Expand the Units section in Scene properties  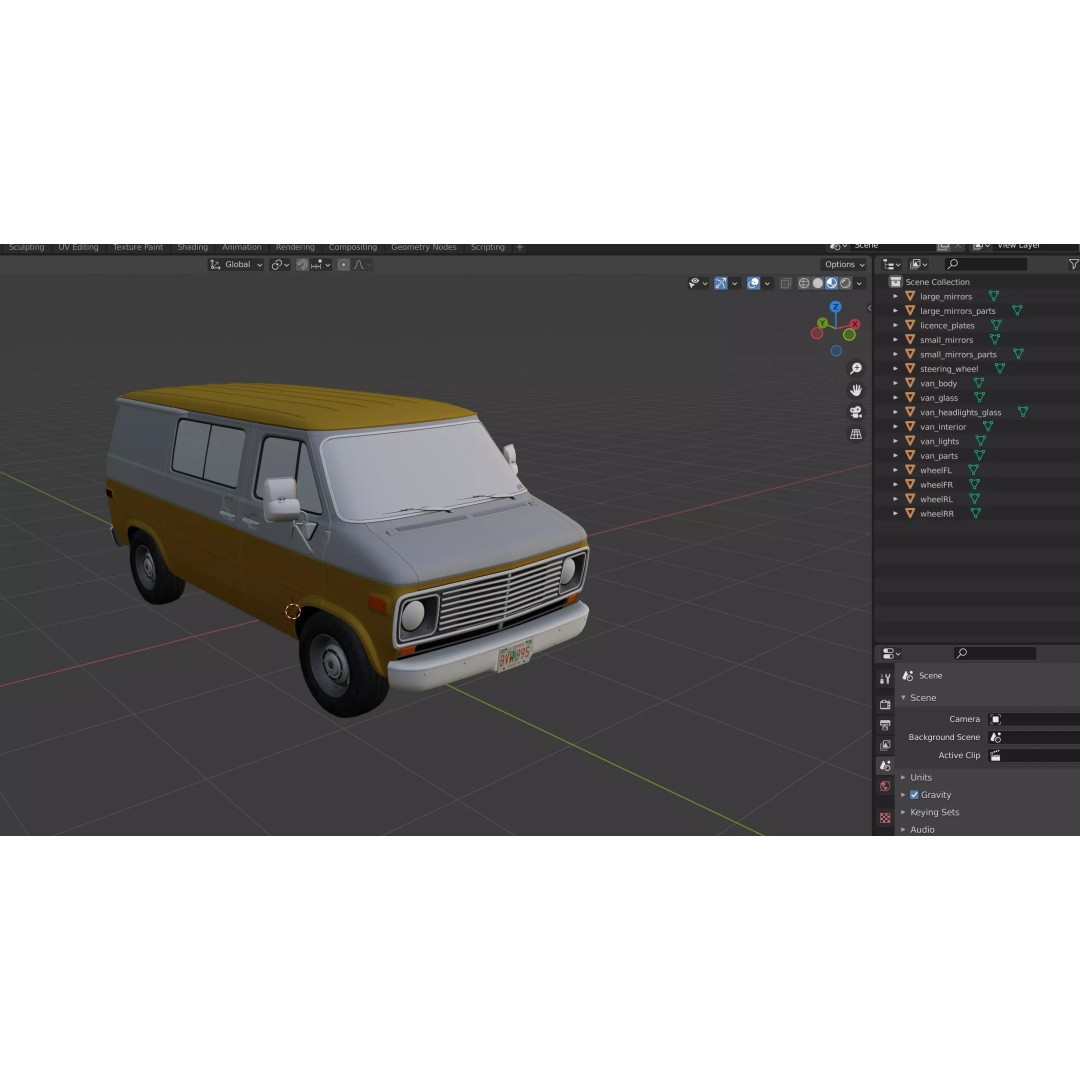click(x=920, y=777)
